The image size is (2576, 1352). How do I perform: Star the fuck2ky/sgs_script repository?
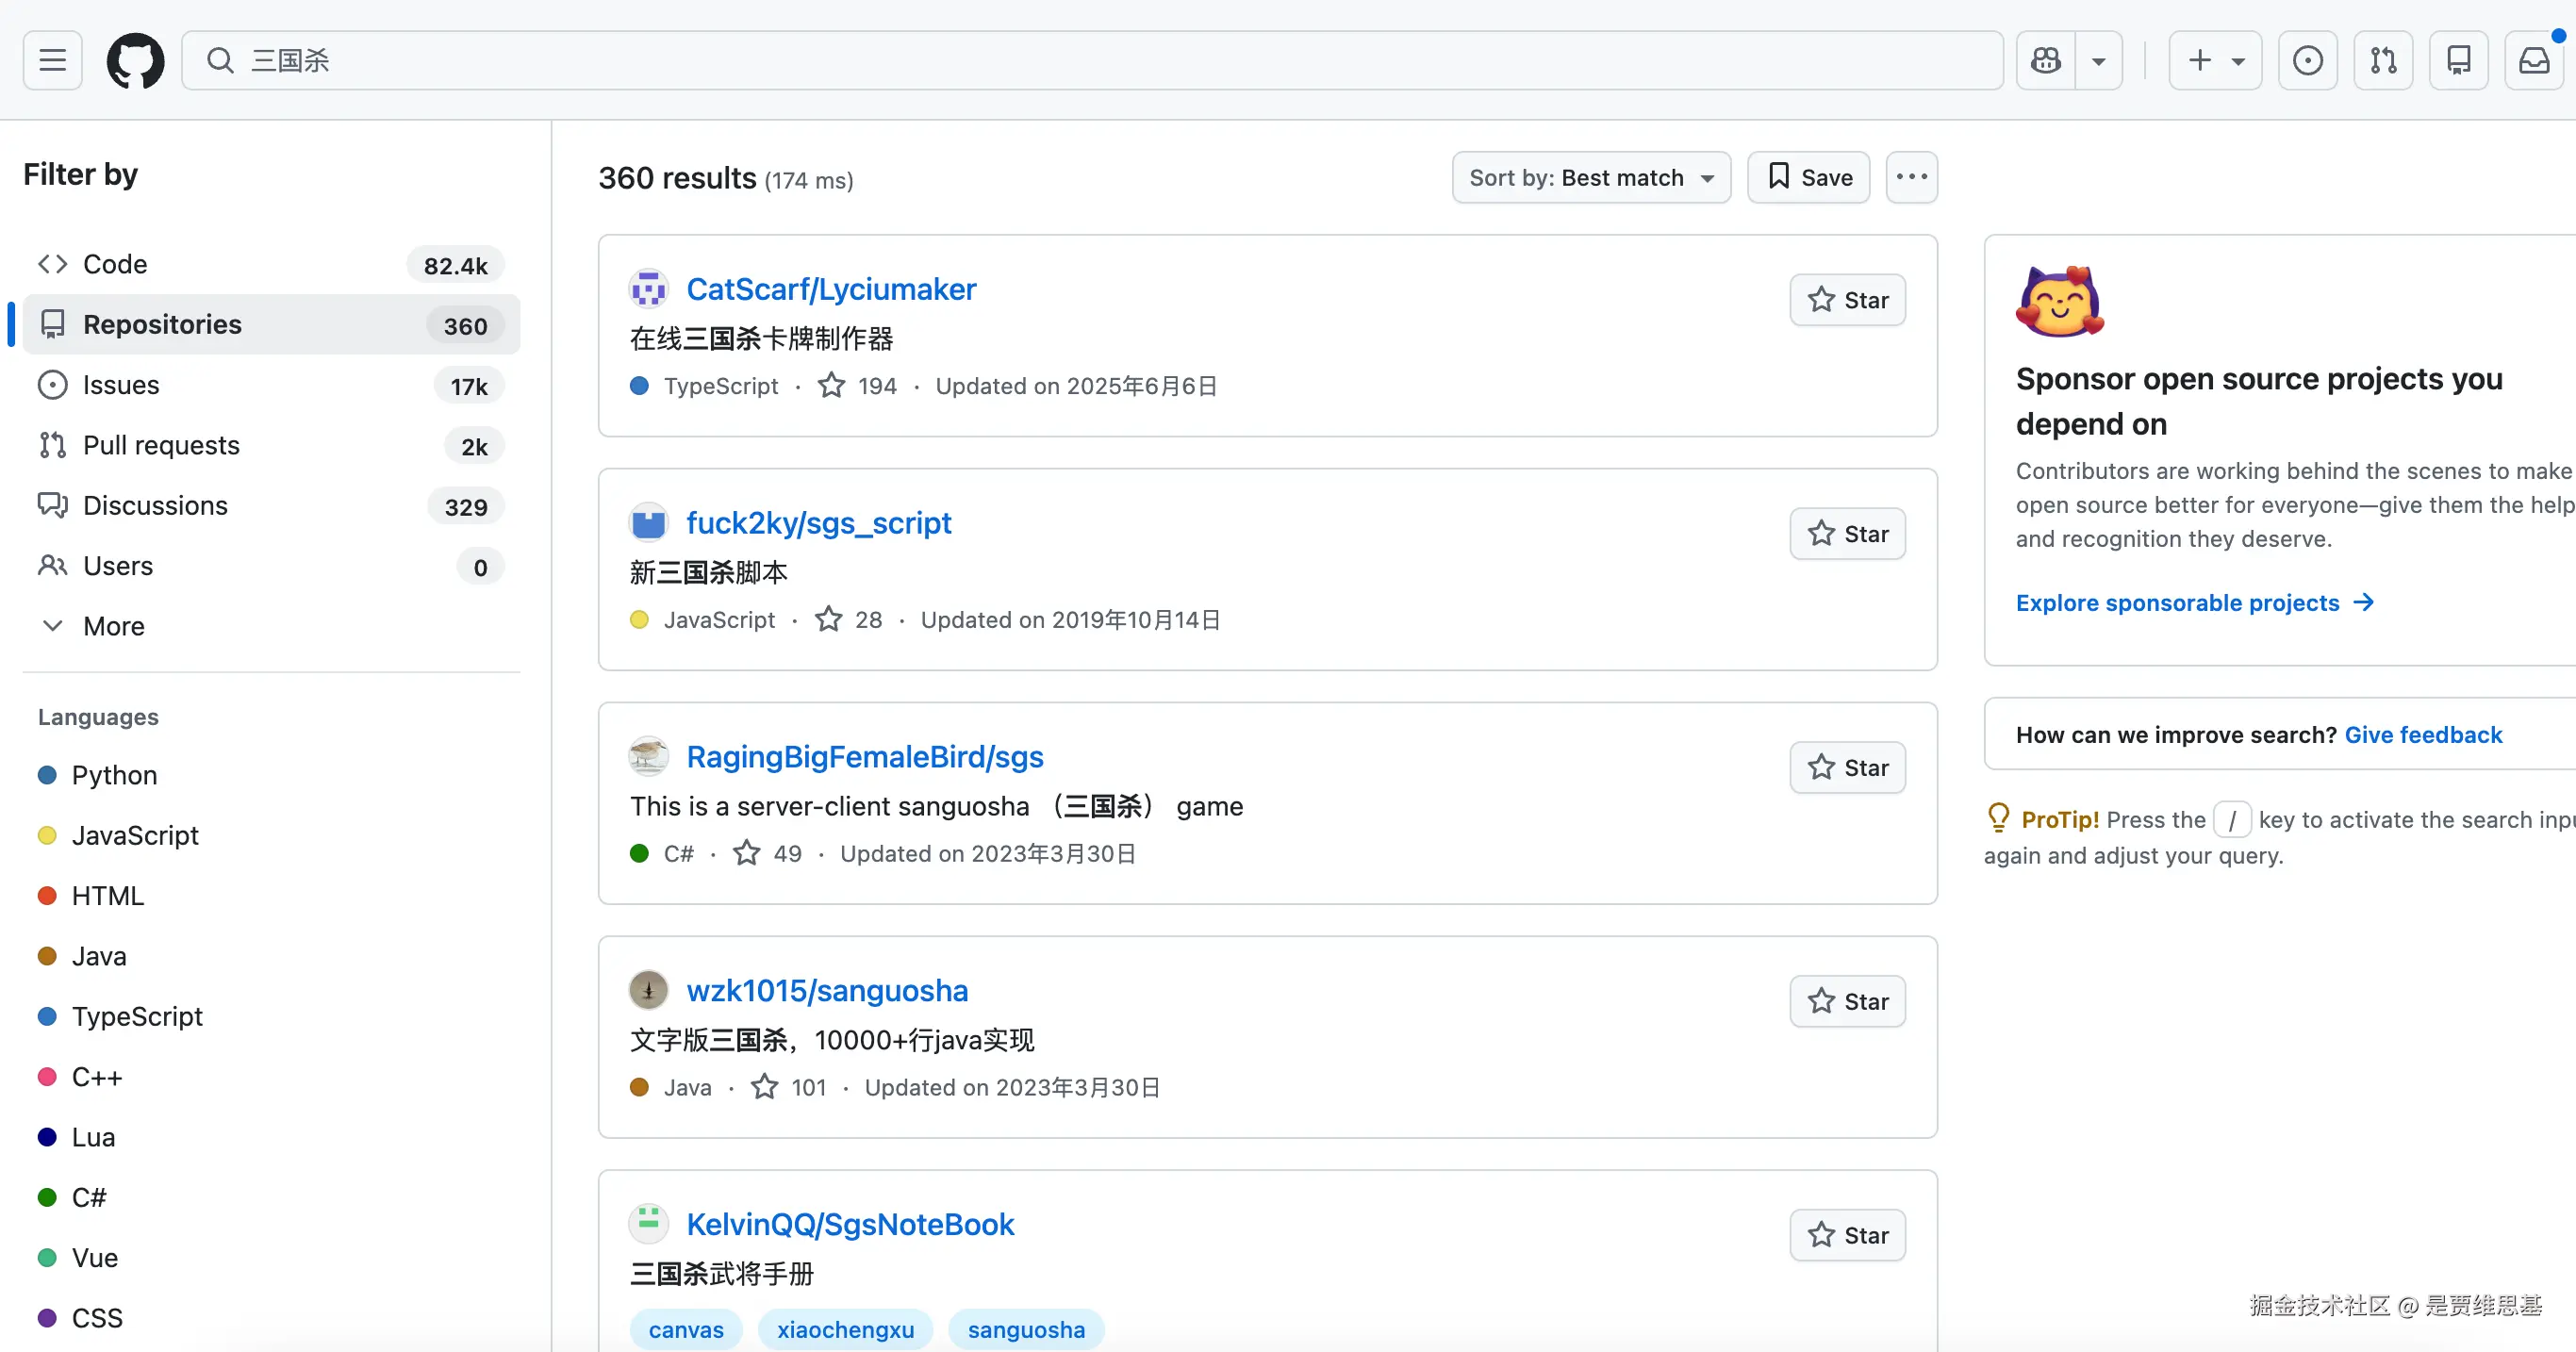1847,534
